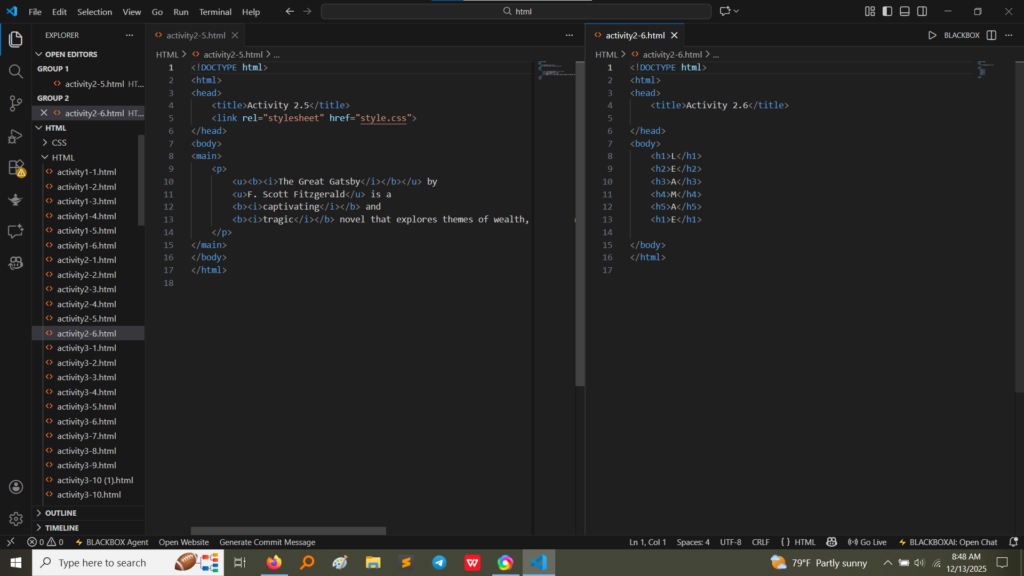
Task: Open the Extensions view icon
Action: [16, 167]
